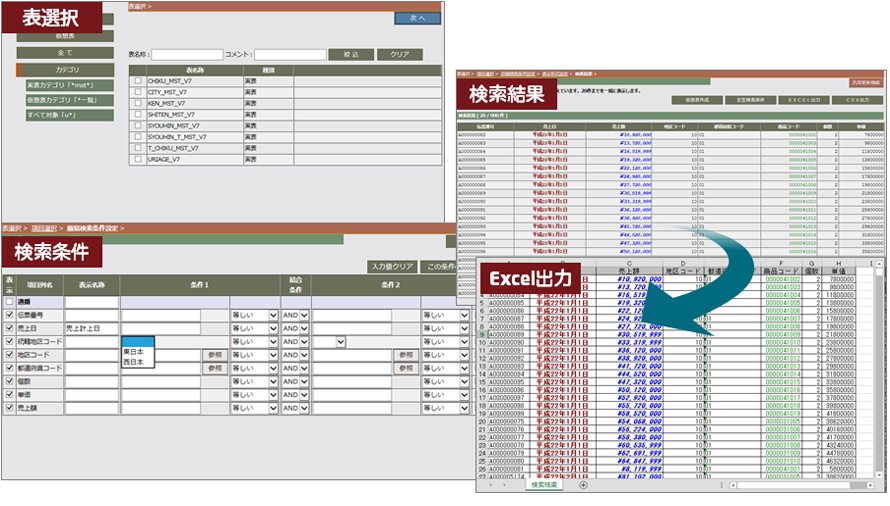Click EXCEL出力 button in search results
890x506 pixels.
803,100
